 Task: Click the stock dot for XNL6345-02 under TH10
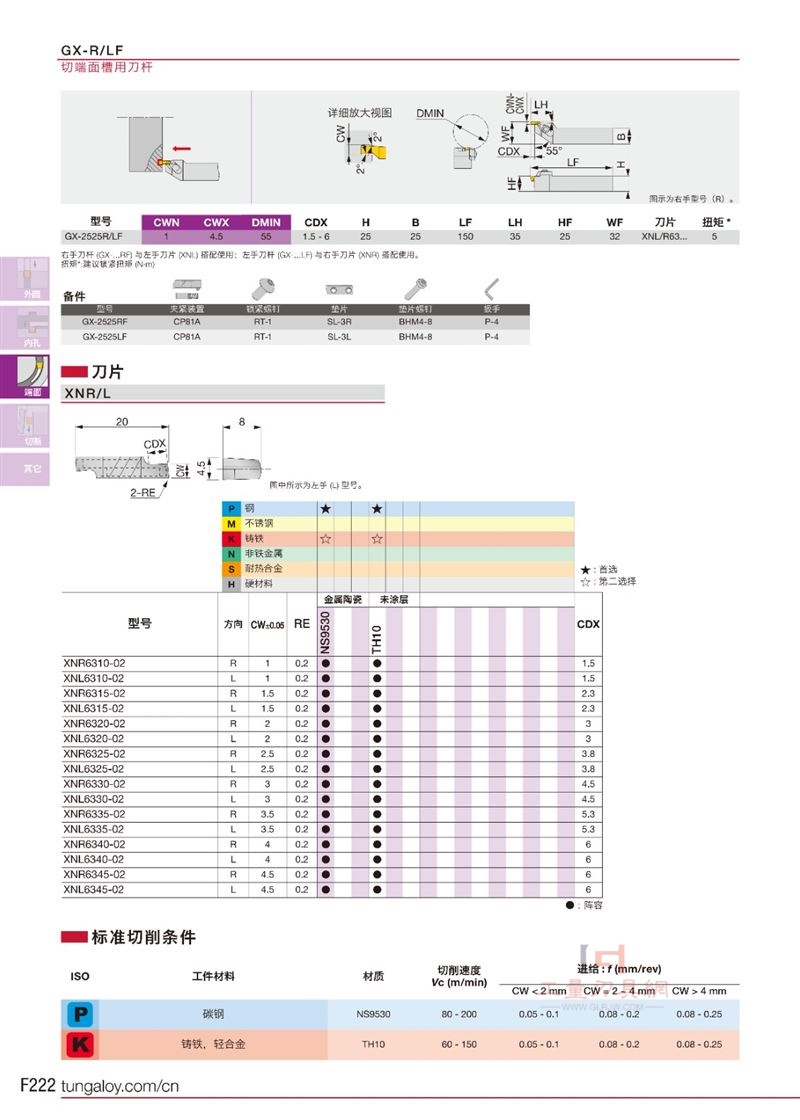pyautogui.click(x=376, y=889)
